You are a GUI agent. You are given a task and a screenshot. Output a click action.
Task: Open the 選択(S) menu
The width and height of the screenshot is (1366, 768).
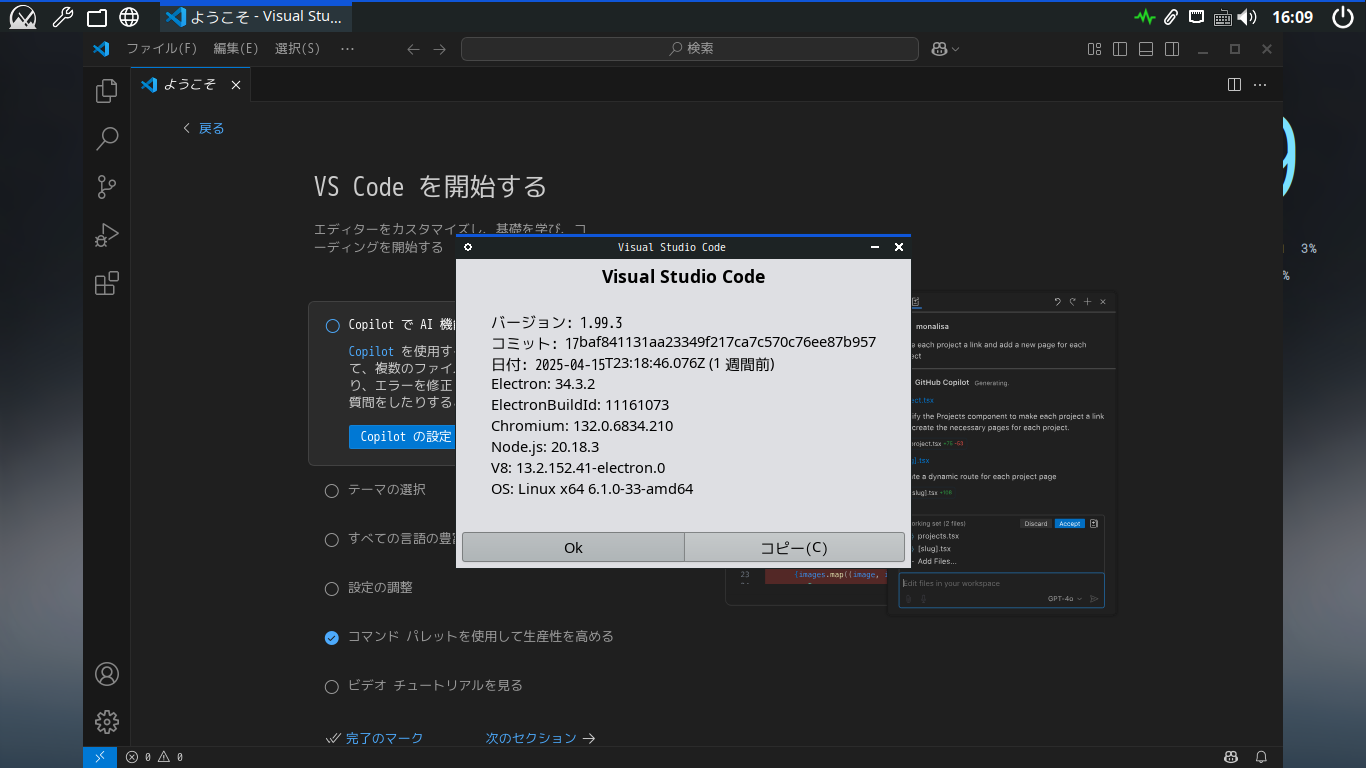pyautogui.click(x=297, y=49)
